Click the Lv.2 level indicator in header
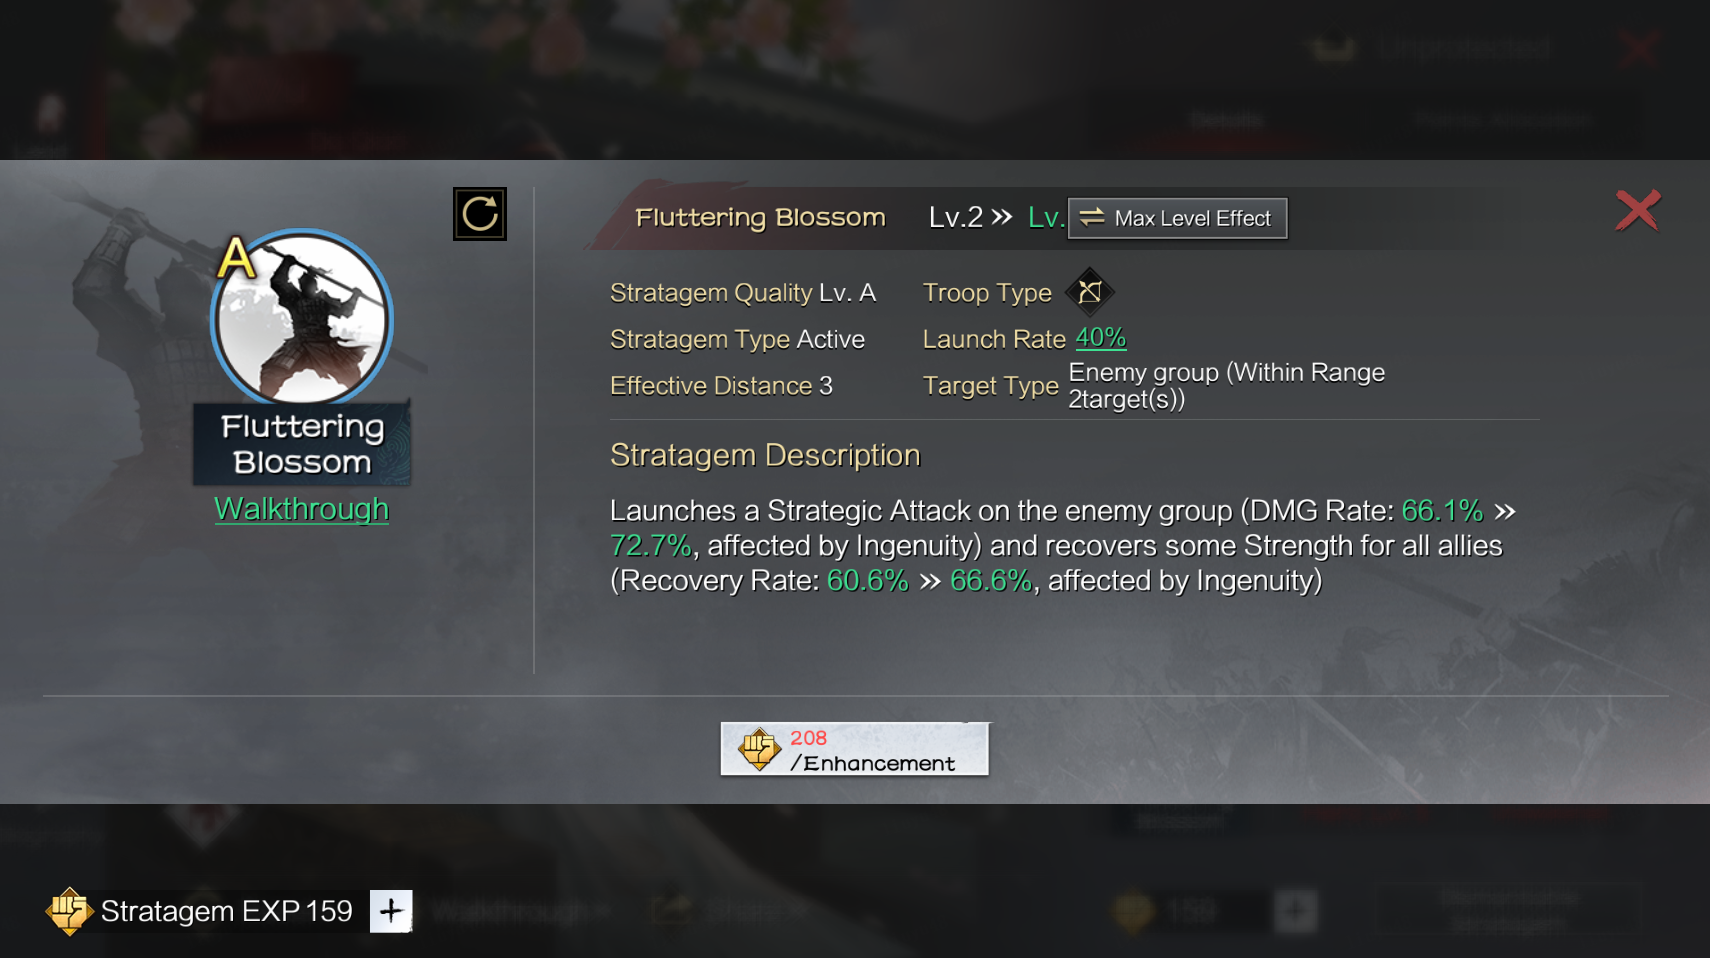The width and height of the screenshot is (1710, 958). coord(956,217)
